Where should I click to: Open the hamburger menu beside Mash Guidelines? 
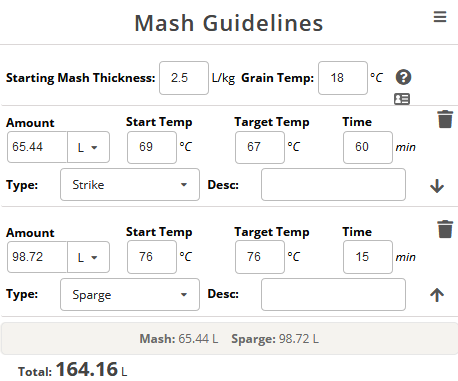tap(440, 17)
